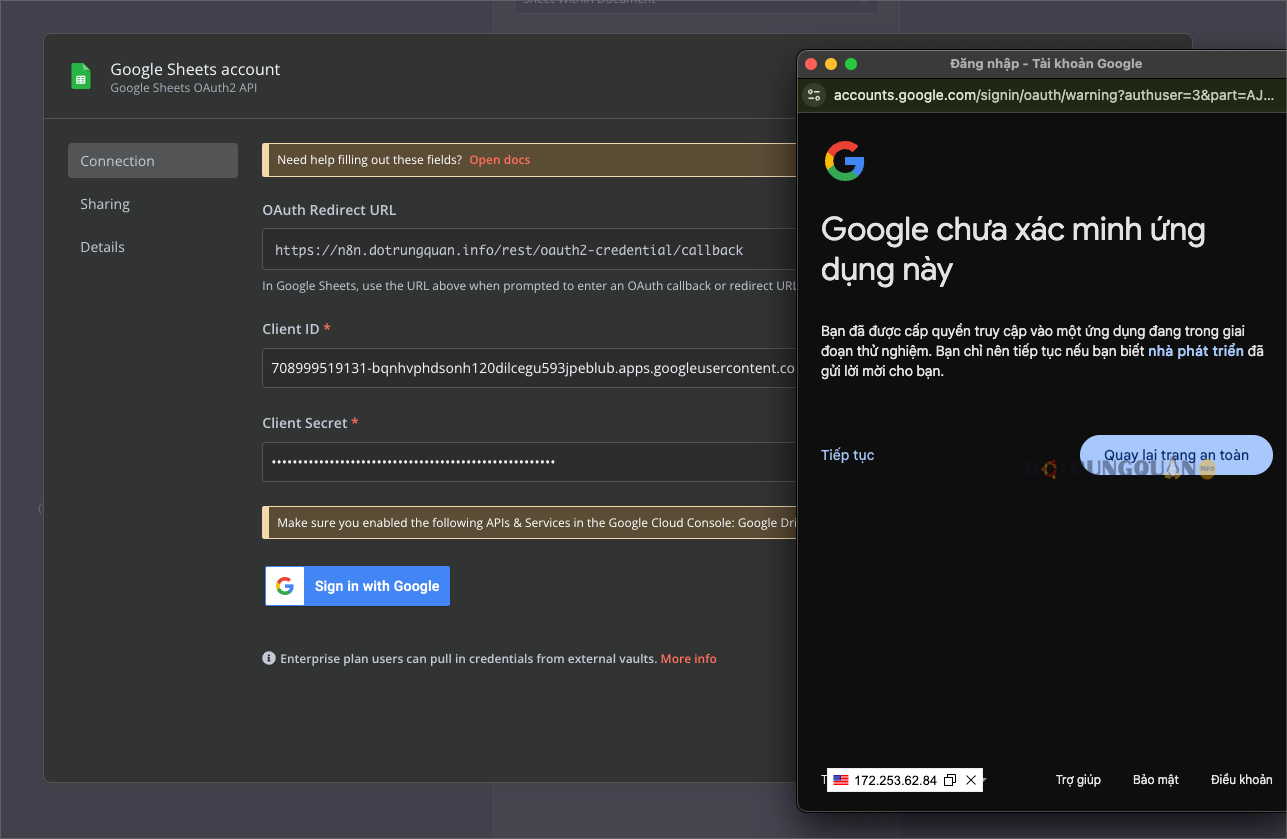
Task: Open docs link in help banner
Action: [500, 160]
